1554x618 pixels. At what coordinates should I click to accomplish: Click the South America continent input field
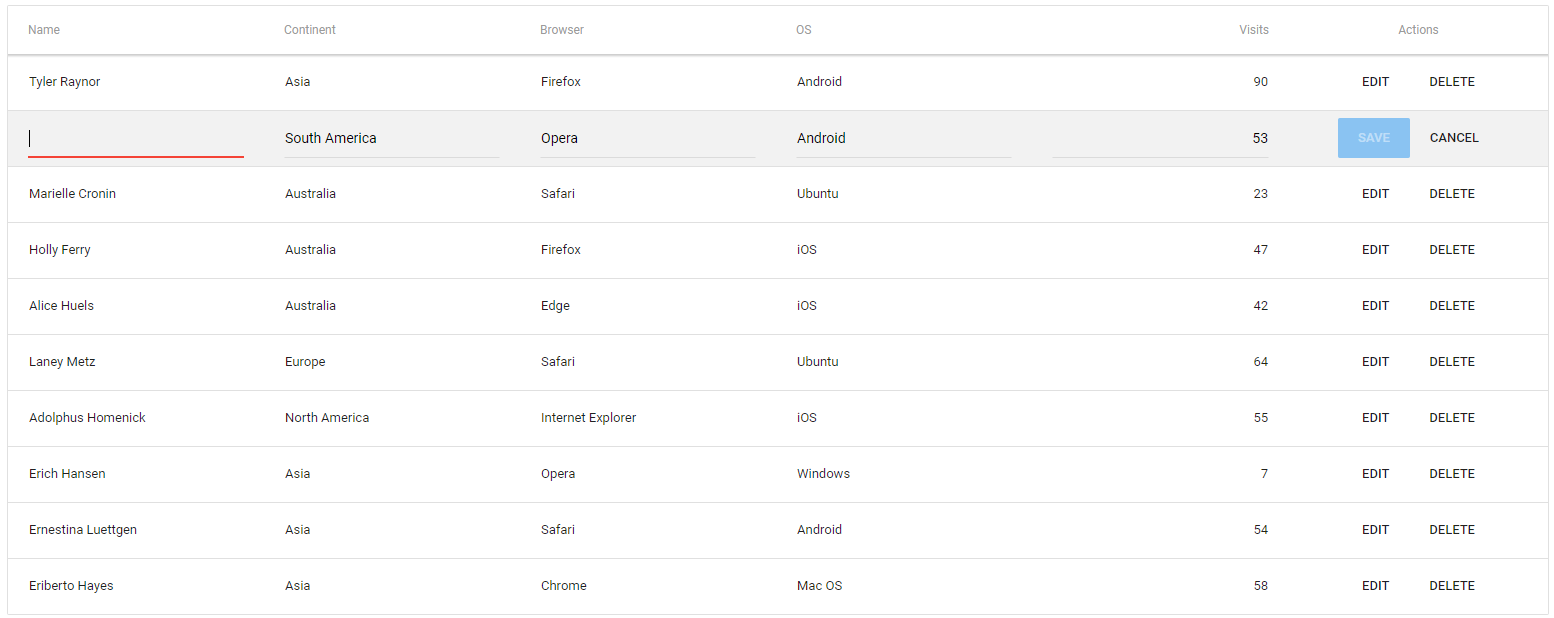coord(391,139)
